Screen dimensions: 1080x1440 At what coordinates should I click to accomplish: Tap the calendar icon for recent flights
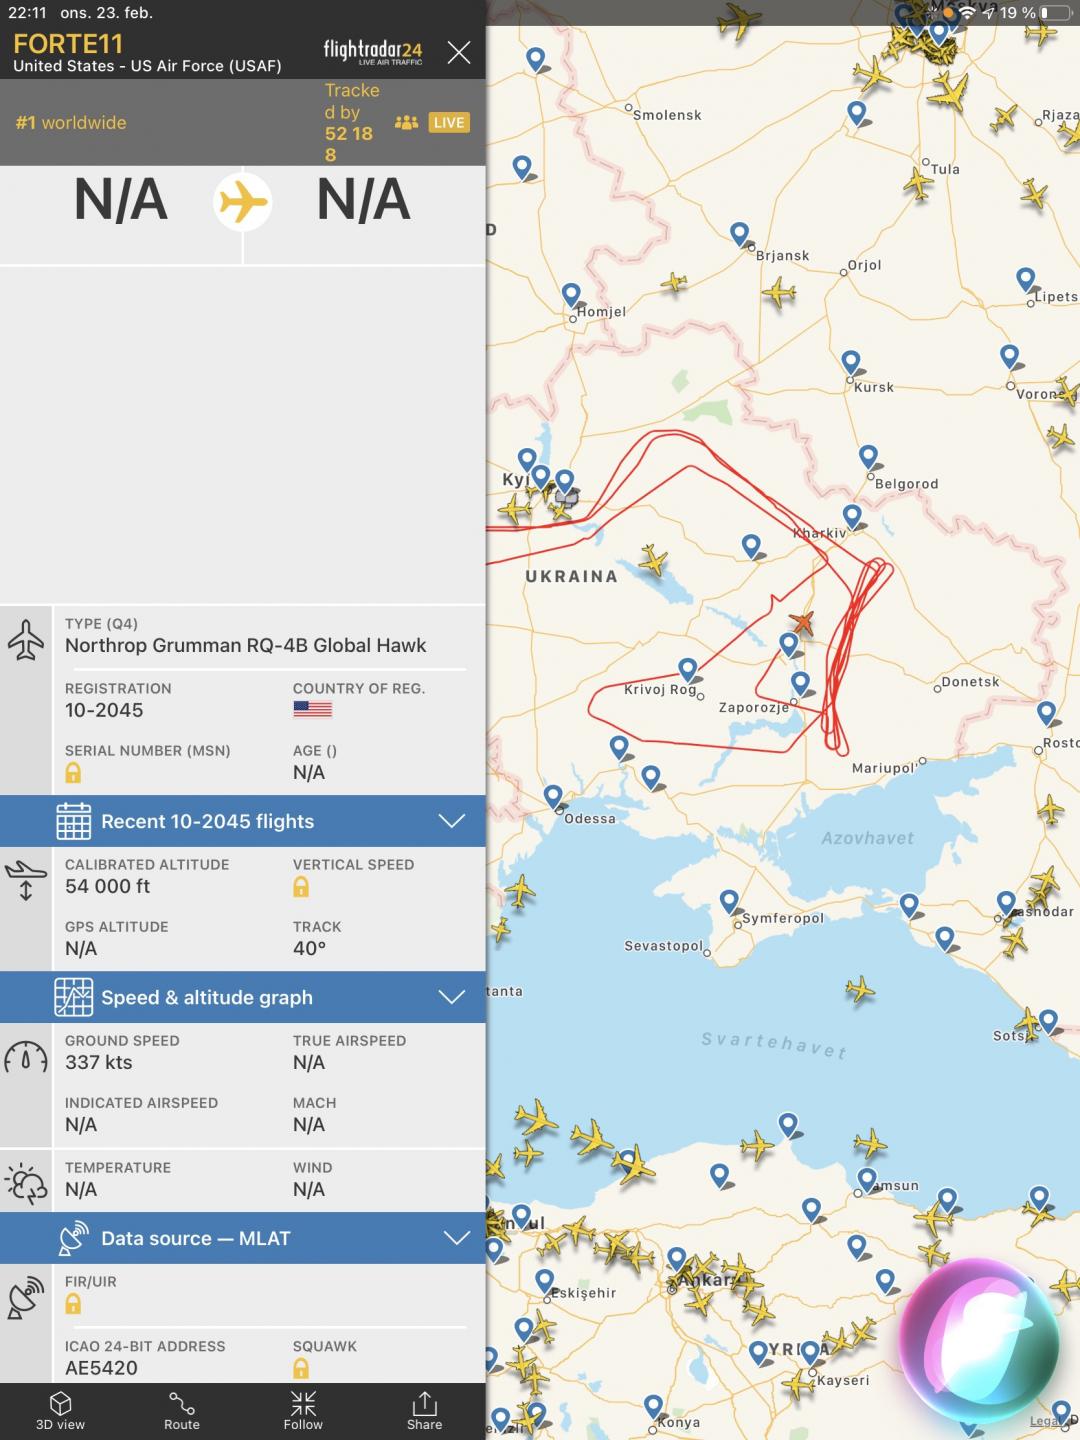coord(73,821)
